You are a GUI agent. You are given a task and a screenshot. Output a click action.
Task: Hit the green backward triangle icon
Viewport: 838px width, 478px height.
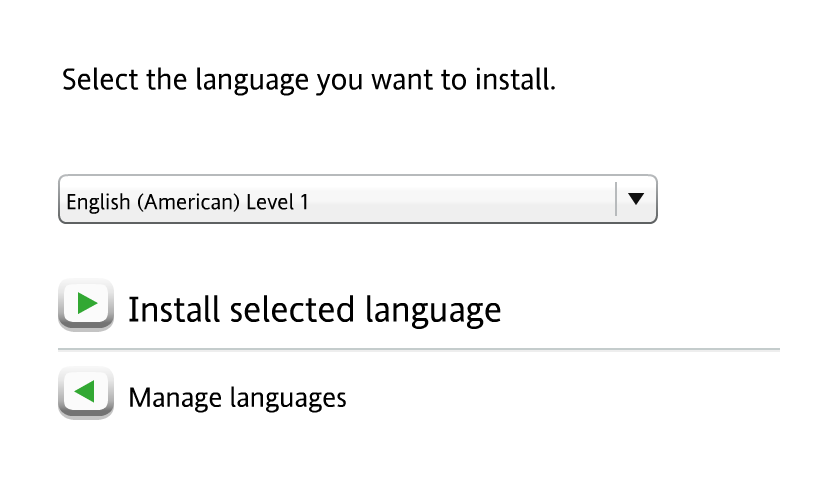click(85, 391)
